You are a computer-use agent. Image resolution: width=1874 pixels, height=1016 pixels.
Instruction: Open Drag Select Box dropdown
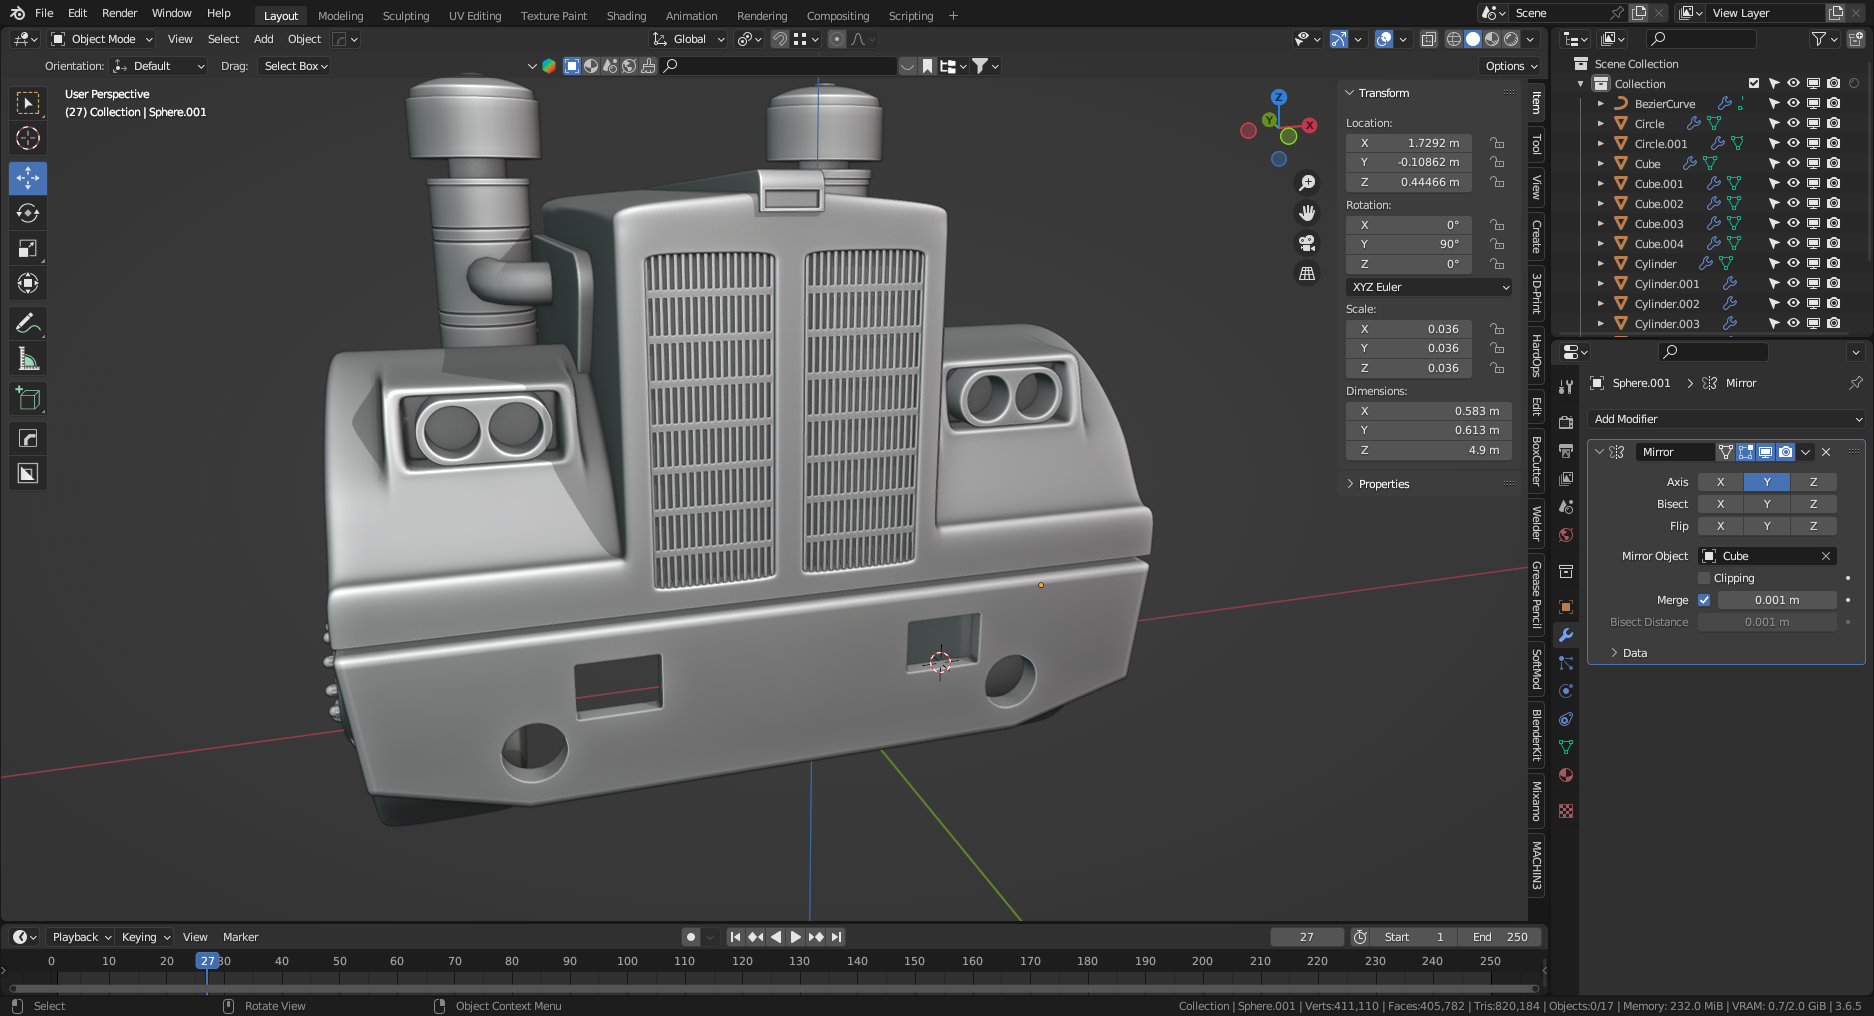[295, 66]
